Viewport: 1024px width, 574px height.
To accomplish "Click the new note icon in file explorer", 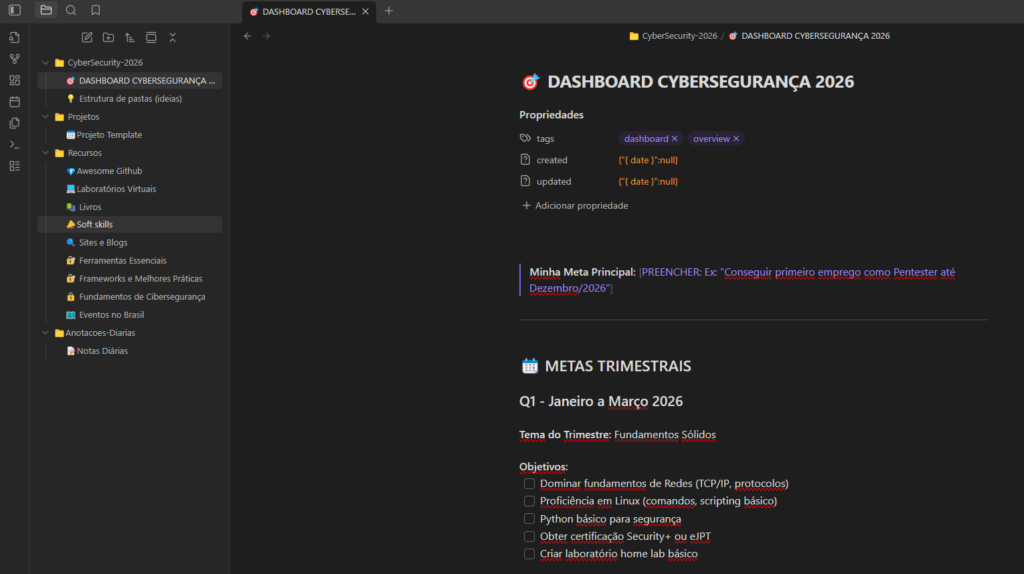I will 86,37.
